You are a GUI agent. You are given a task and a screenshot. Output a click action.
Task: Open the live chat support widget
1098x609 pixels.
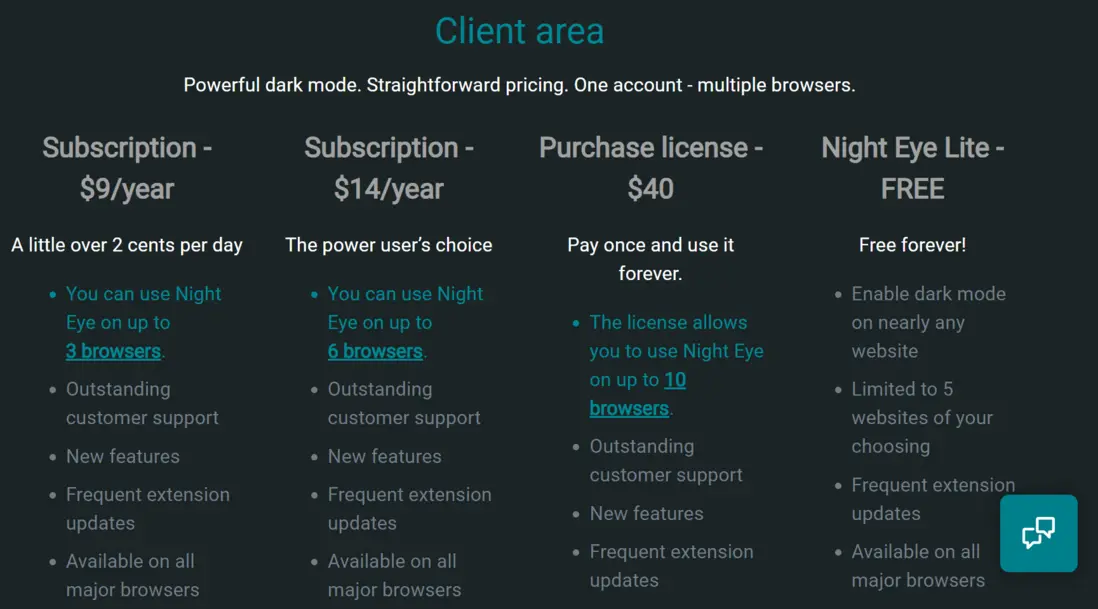(x=1038, y=533)
